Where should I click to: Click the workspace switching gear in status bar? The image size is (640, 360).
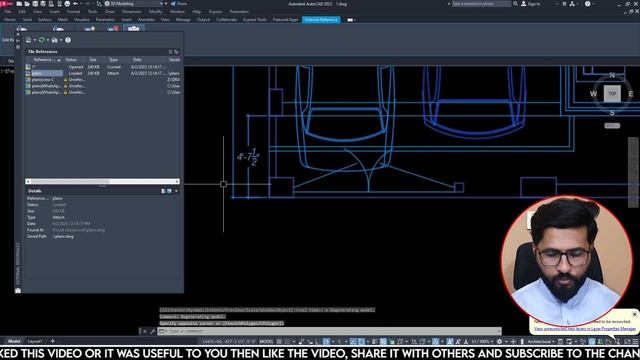coord(500,341)
